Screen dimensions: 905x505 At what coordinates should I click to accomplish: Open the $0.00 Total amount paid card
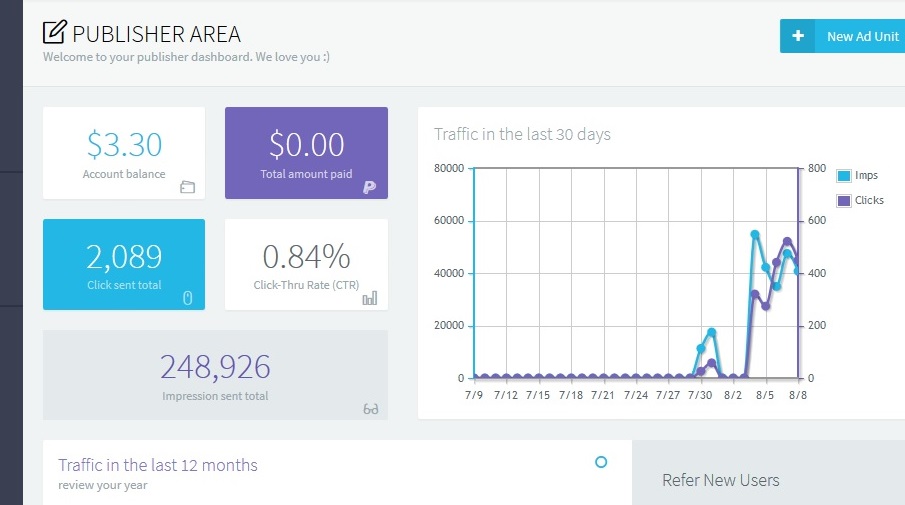point(306,152)
